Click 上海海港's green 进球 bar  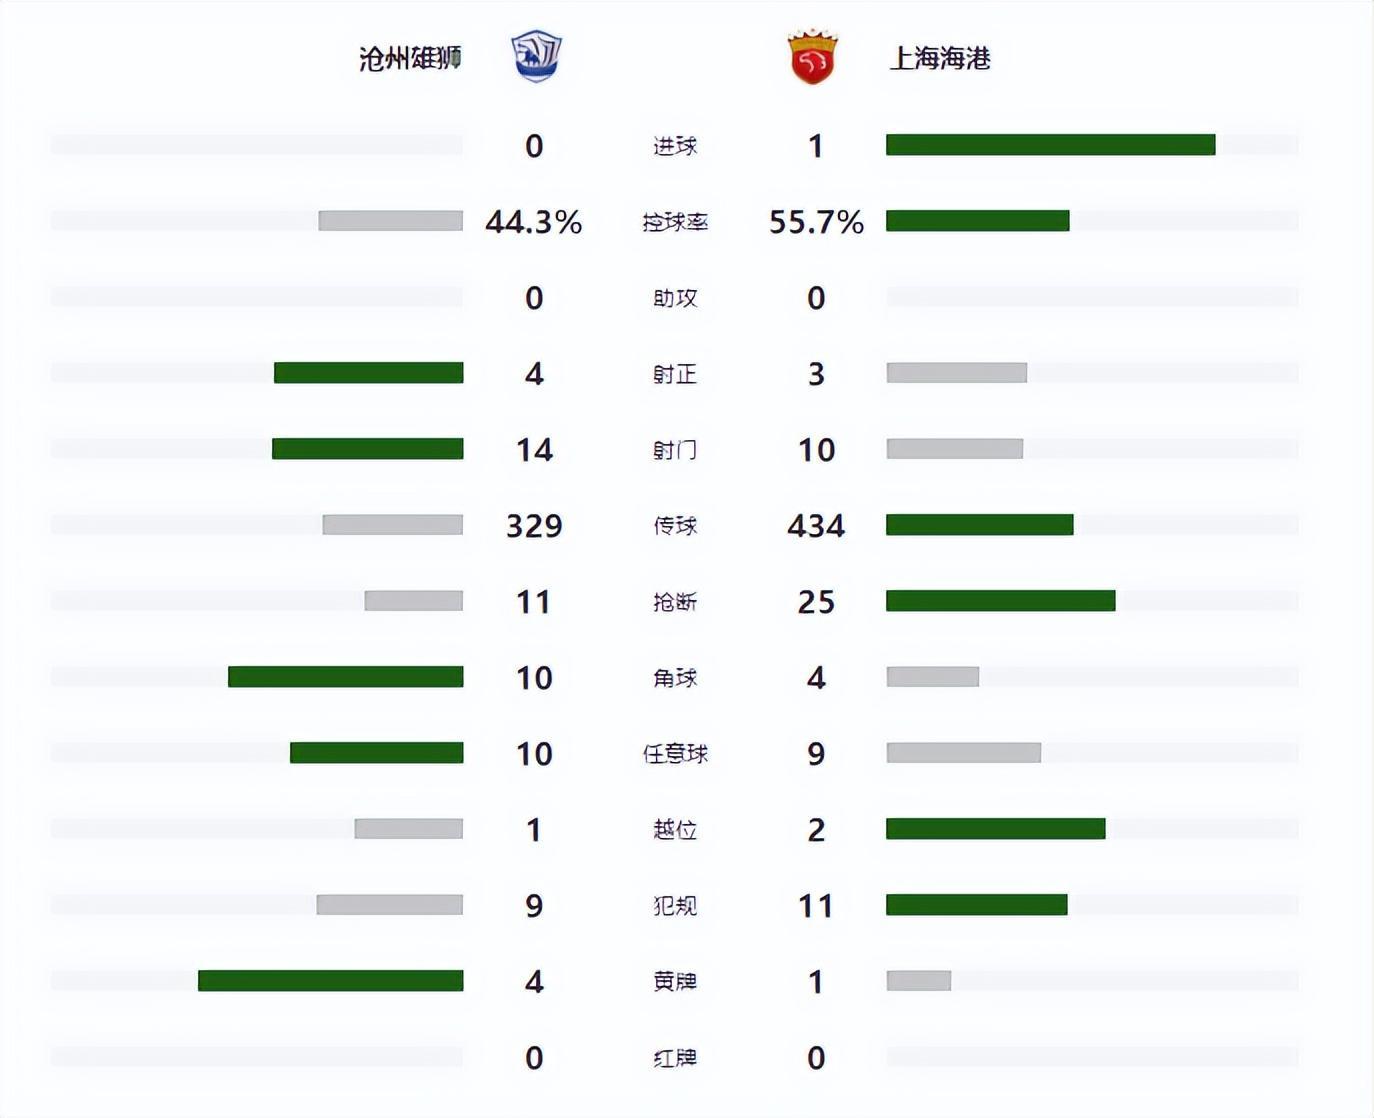(1050, 145)
